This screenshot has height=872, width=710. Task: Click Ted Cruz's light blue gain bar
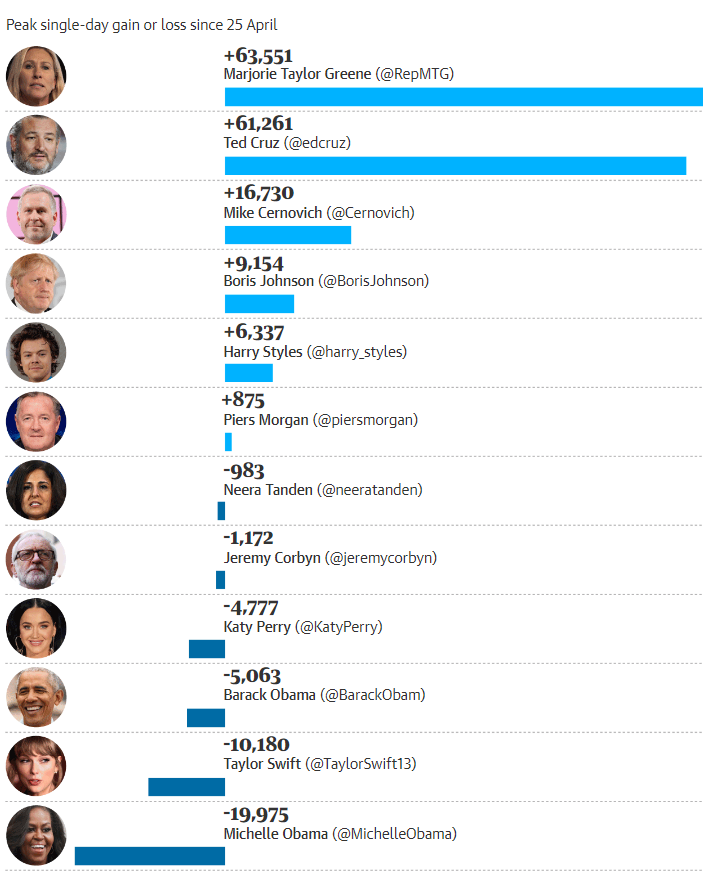click(x=455, y=166)
